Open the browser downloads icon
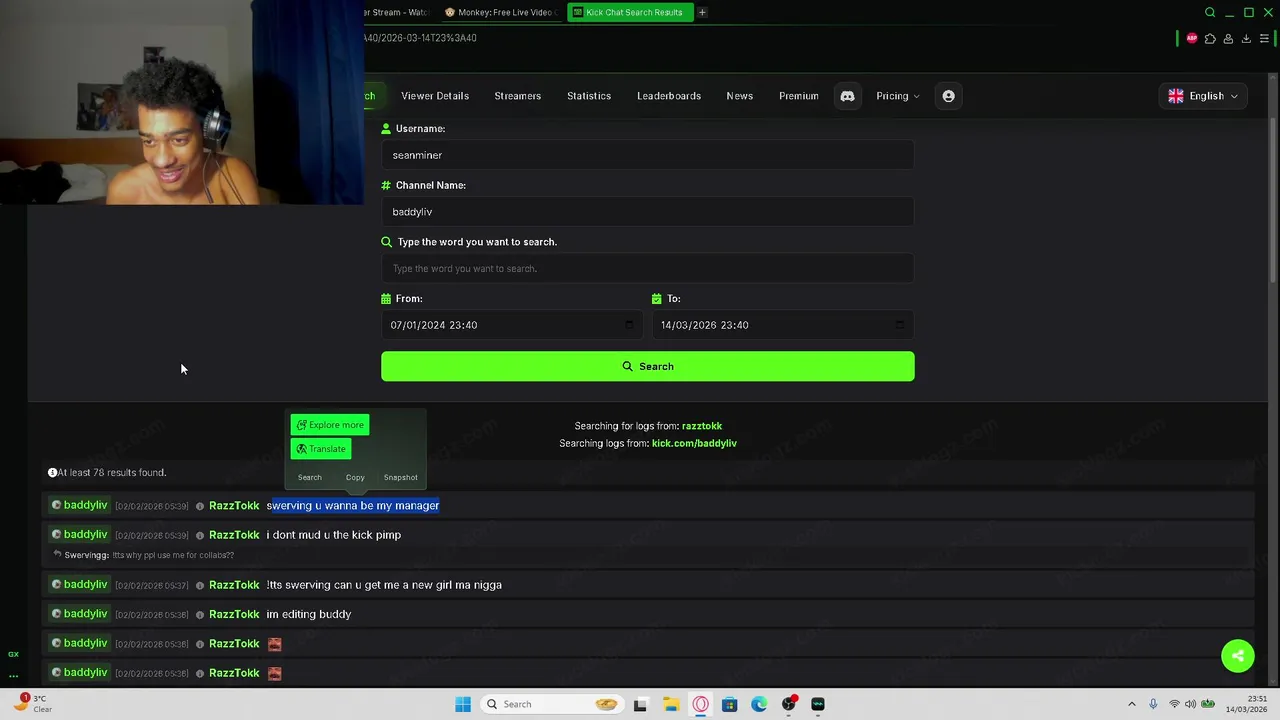Image resolution: width=1280 pixels, height=720 pixels. tap(1246, 38)
